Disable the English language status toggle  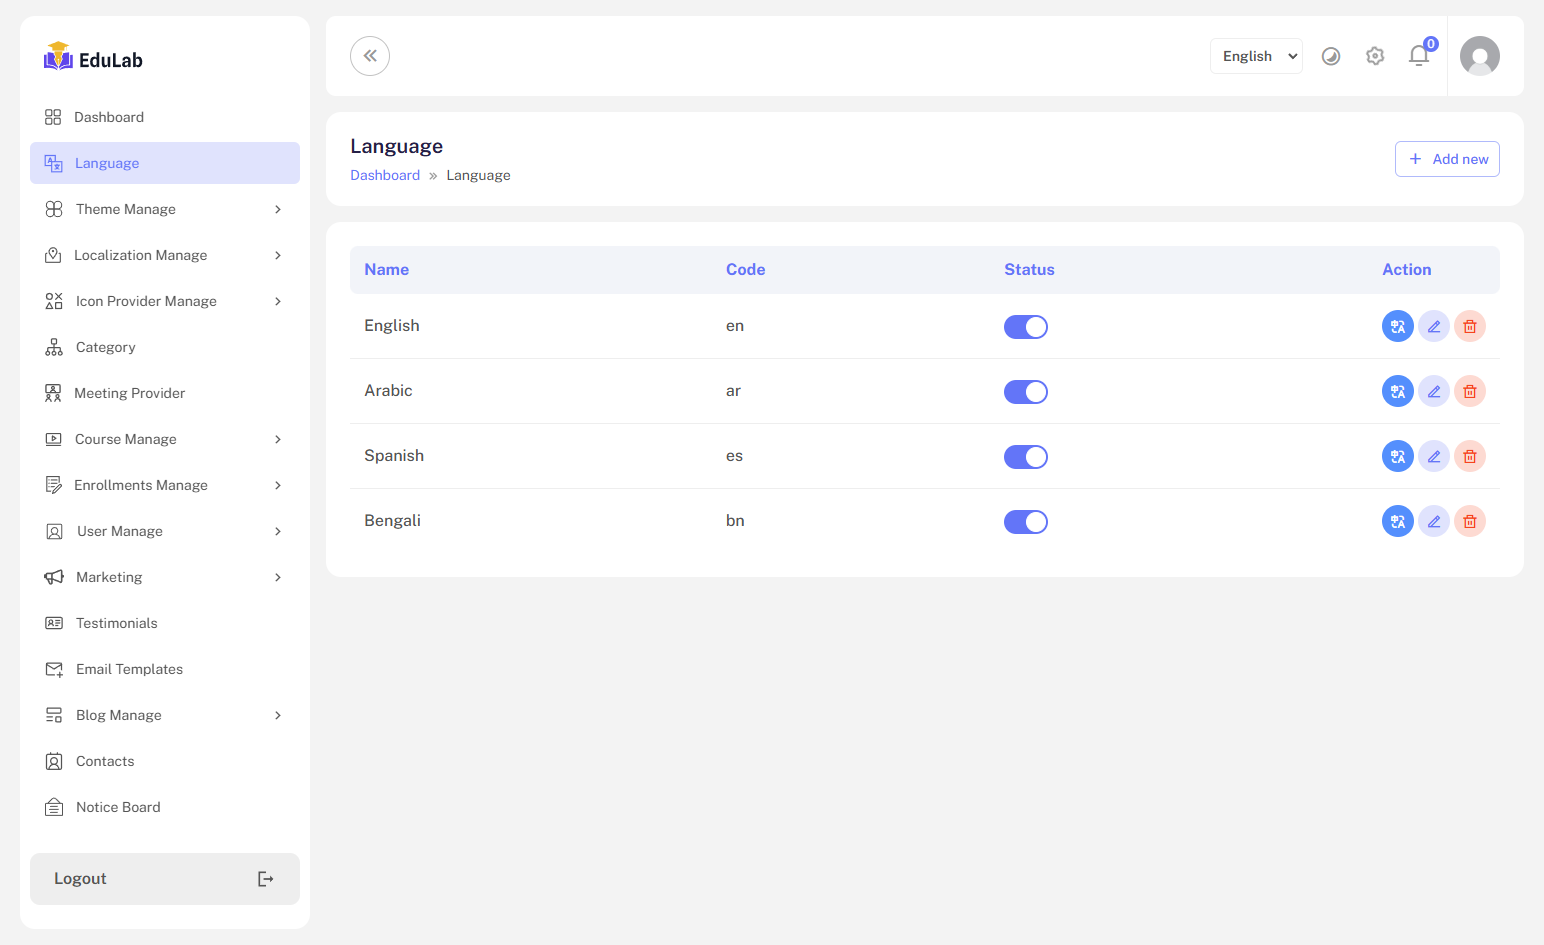point(1025,327)
